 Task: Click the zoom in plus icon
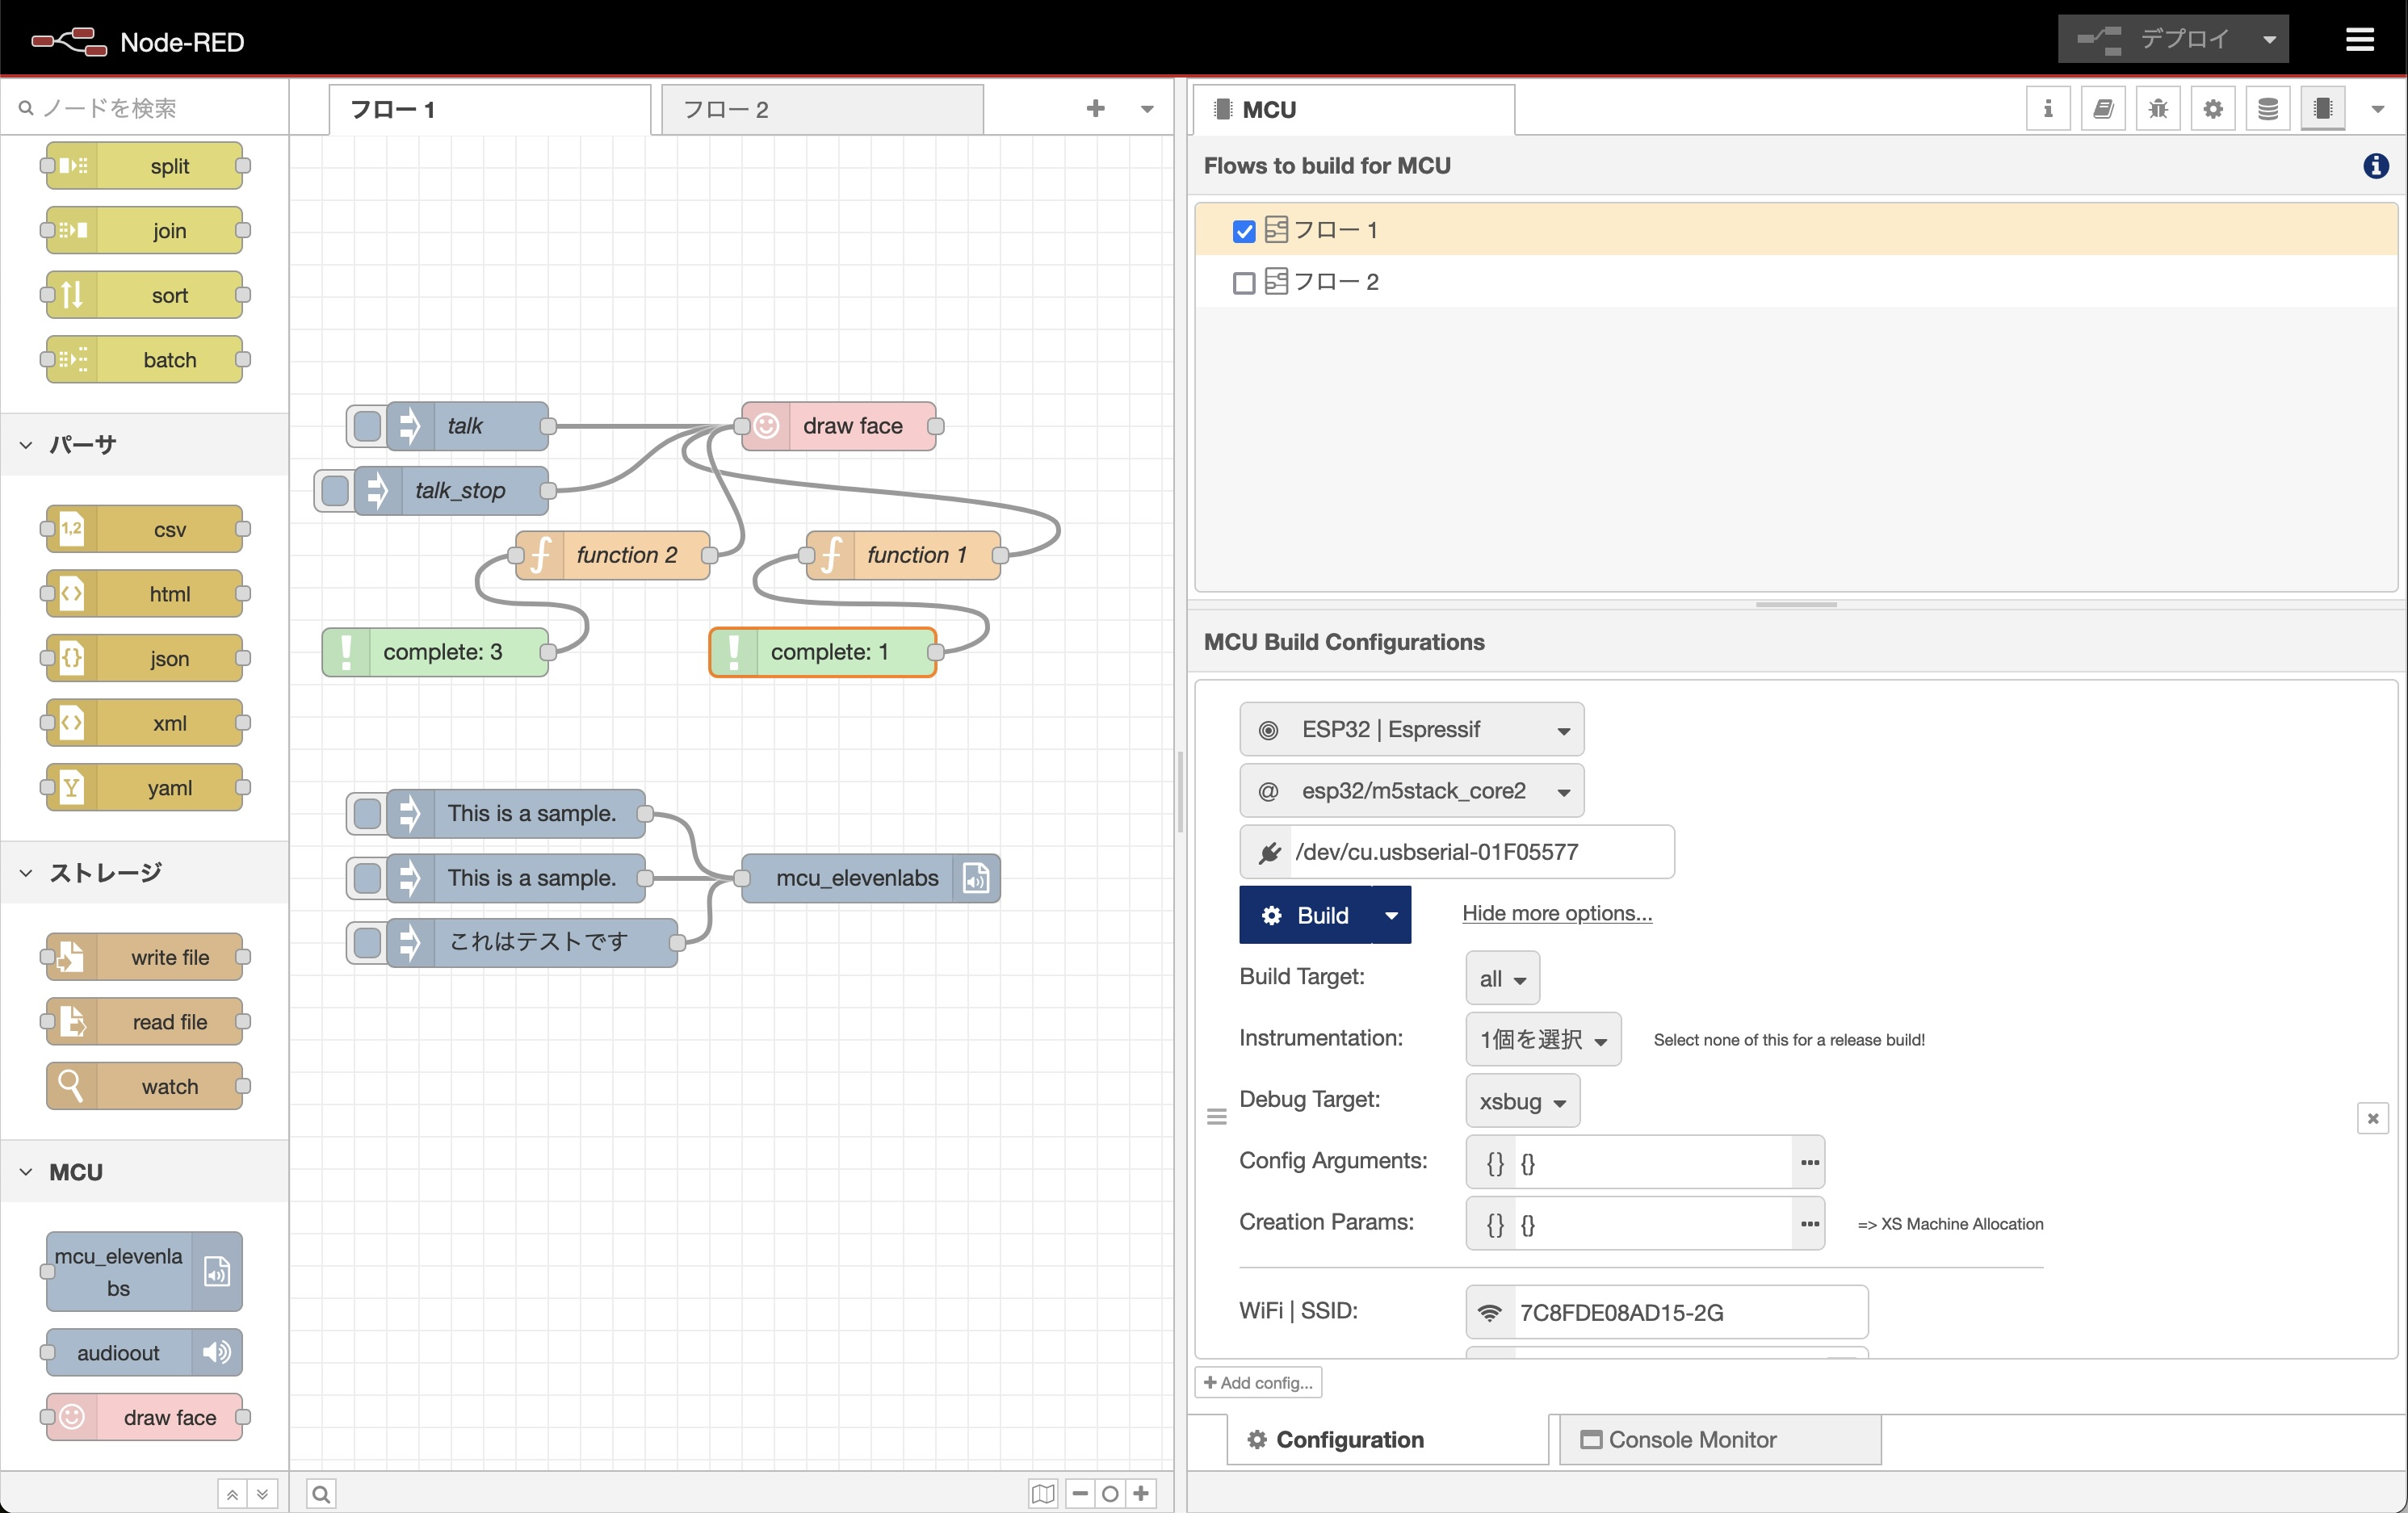pos(1141,1493)
